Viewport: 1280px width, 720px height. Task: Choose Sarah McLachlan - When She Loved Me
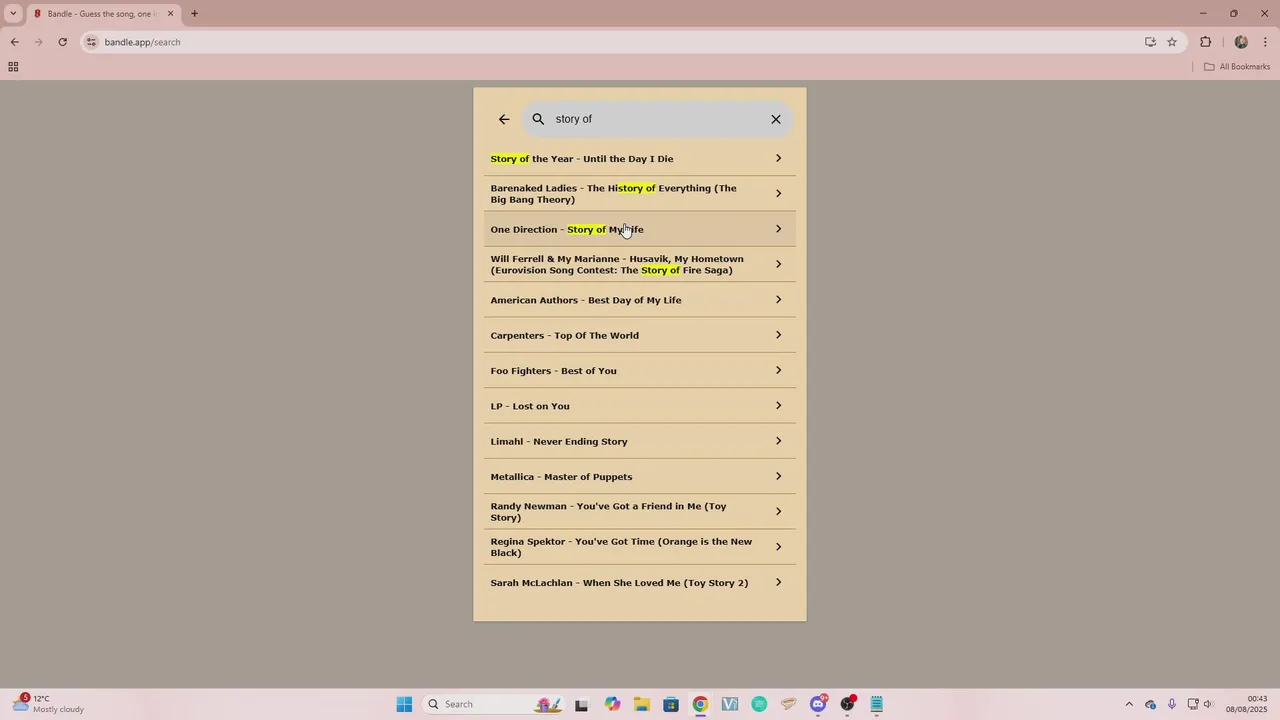[640, 582]
